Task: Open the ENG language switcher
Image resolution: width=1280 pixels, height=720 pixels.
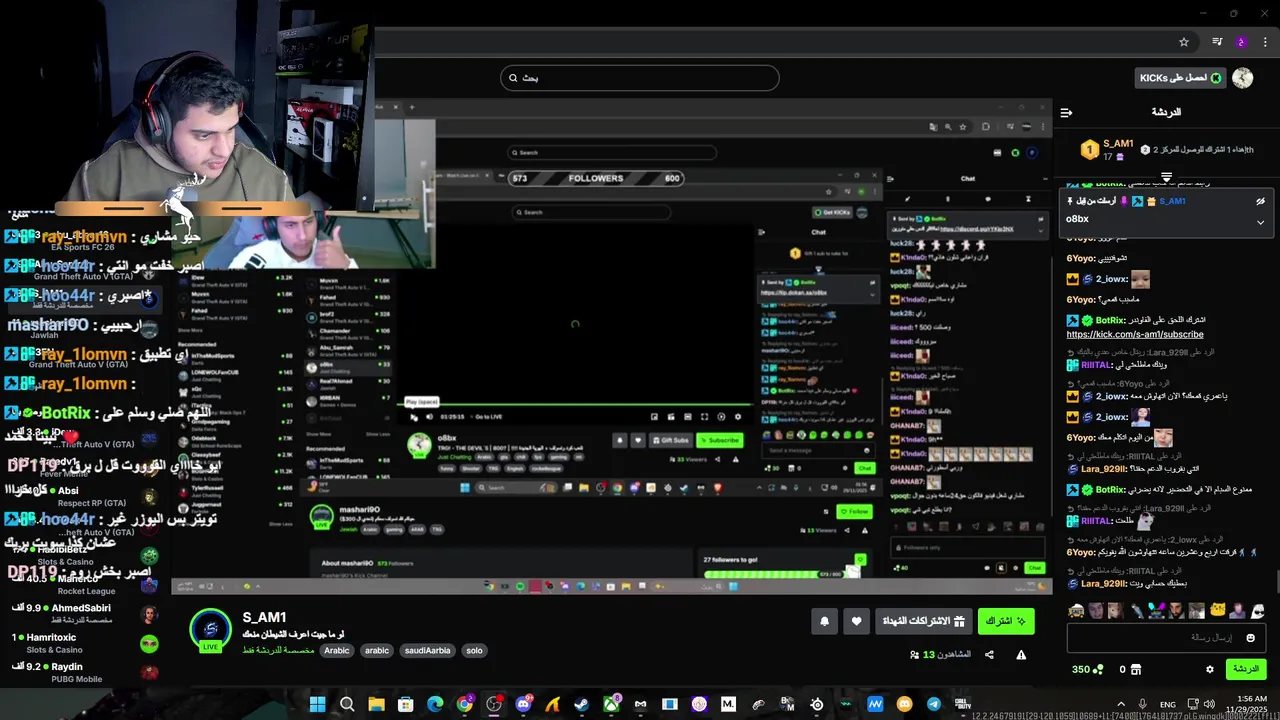Action: [x=1168, y=704]
